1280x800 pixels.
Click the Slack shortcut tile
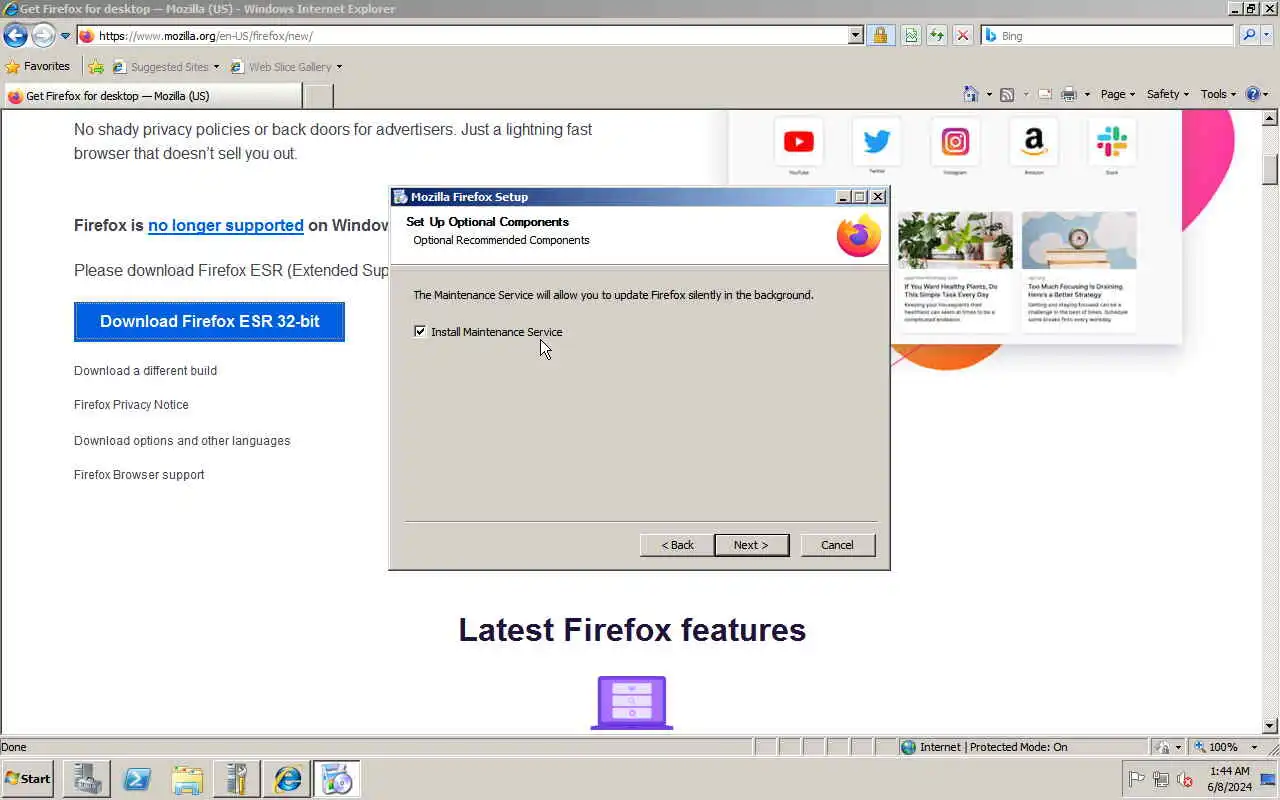[1111, 142]
